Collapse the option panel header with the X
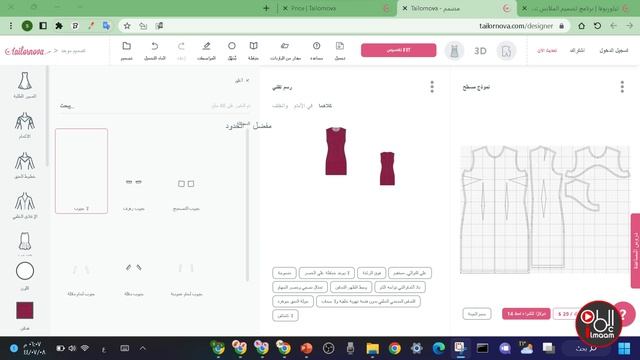 click(247, 80)
